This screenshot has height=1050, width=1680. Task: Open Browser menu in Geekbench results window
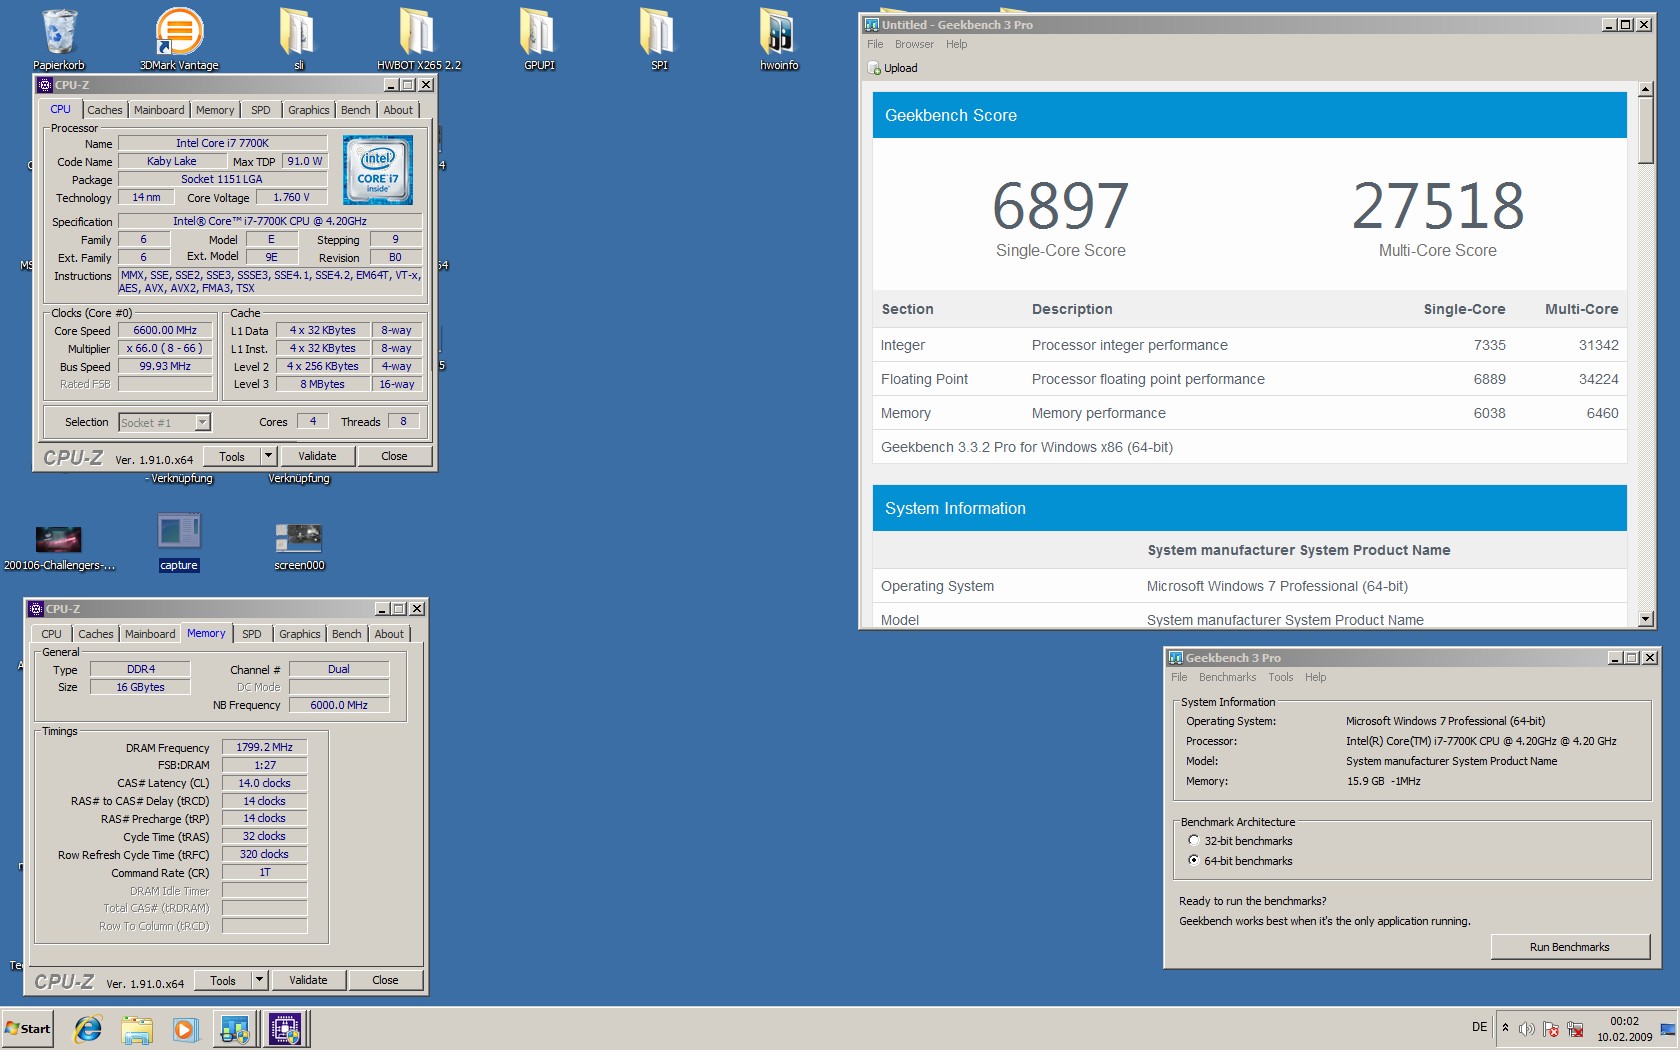click(x=914, y=44)
